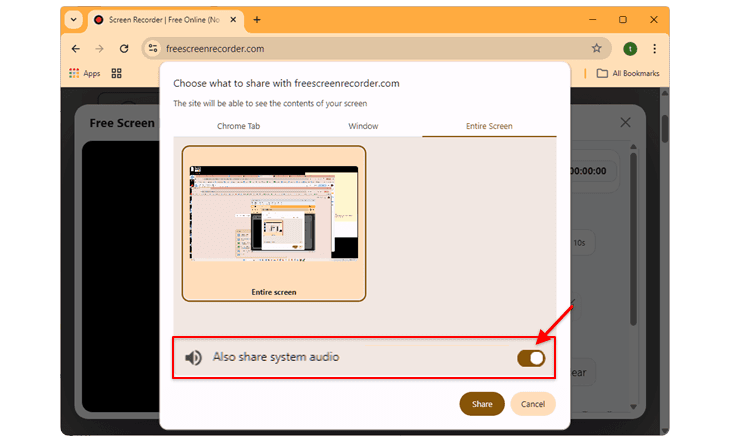Open Chrome's three-dot menu

click(655, 48)
